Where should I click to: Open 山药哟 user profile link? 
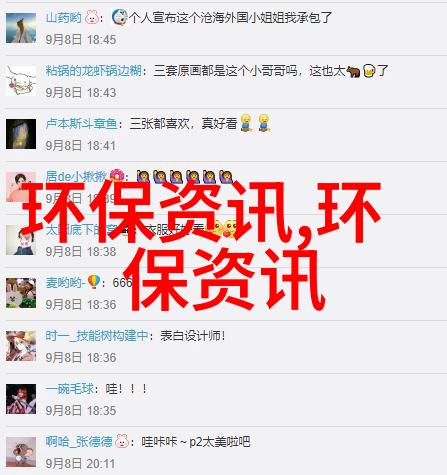pyautogui.click(x=63, y=17)
